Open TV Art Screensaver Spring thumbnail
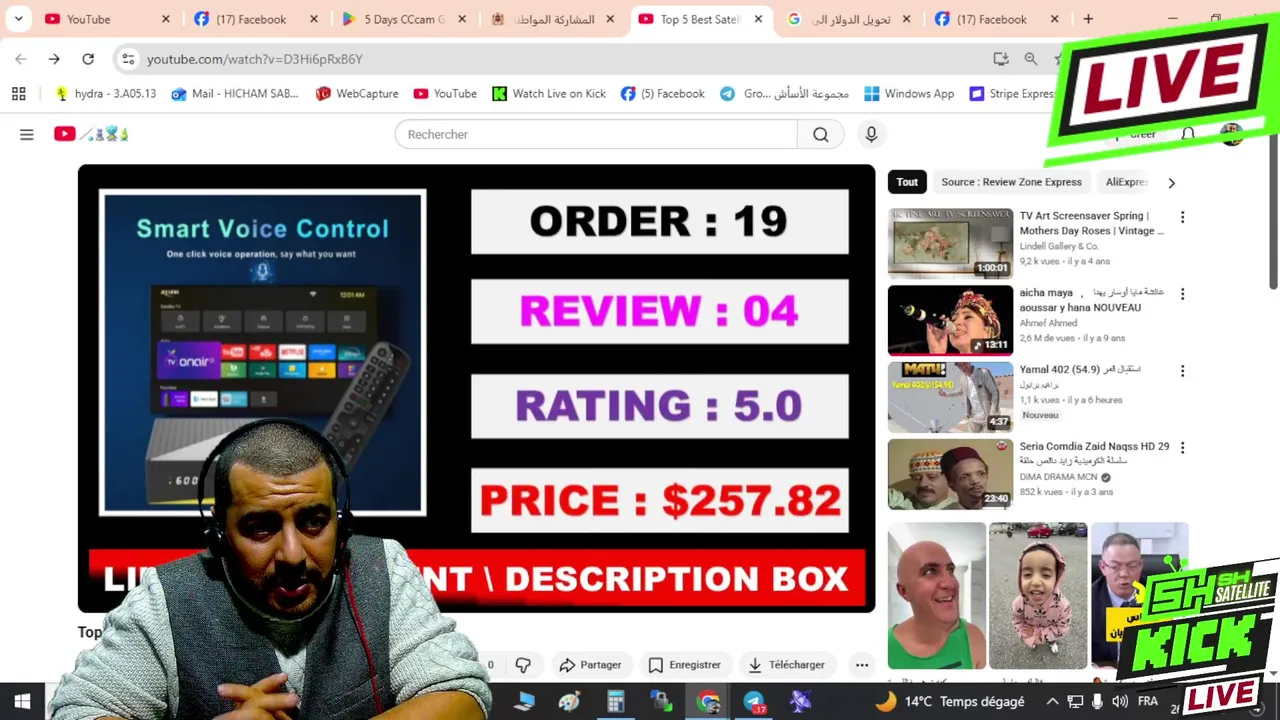Viewport: 1280px width, 720px height. [950, 243]
